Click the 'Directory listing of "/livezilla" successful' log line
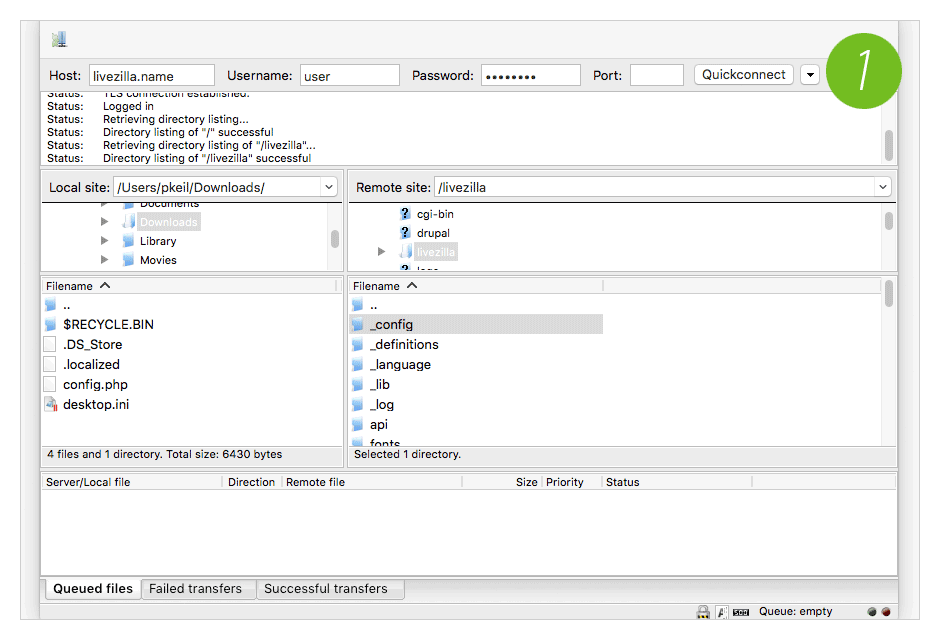Viewport: 940px width, 640px height. 207,158
